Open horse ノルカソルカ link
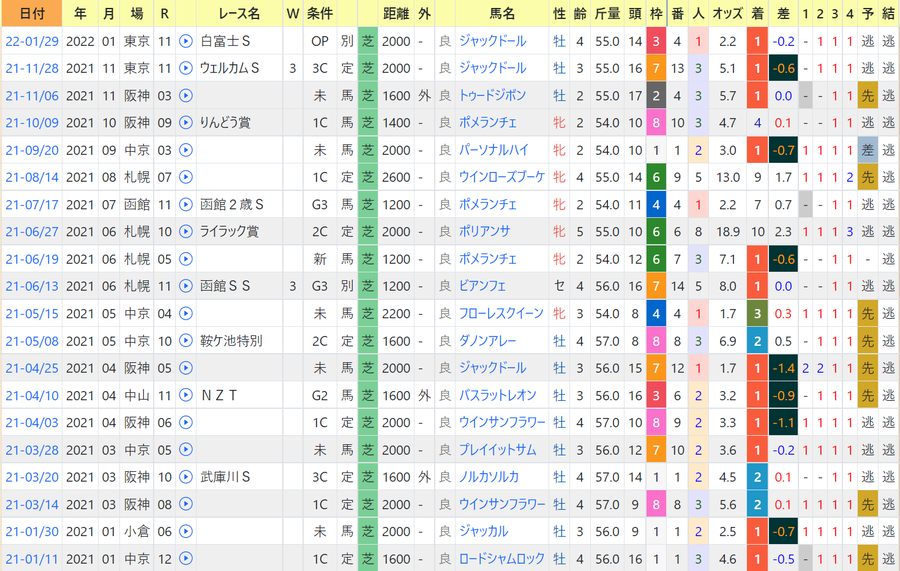Image resolution: width=900 pixels, height=571 pixels. coord(488,477)
